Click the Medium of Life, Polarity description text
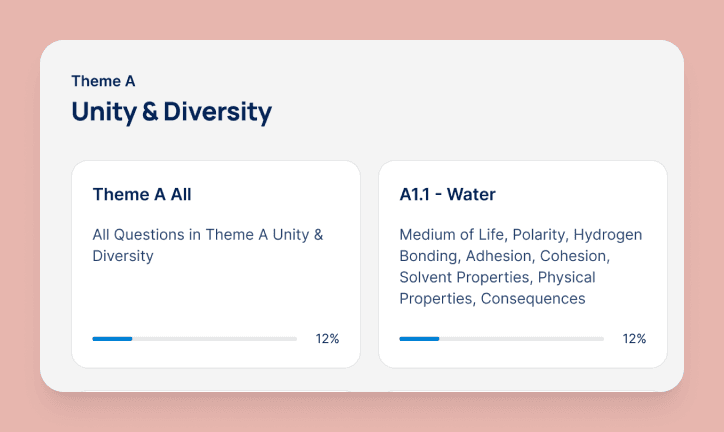Screen dimensions: 724x432 coord(521,266)
